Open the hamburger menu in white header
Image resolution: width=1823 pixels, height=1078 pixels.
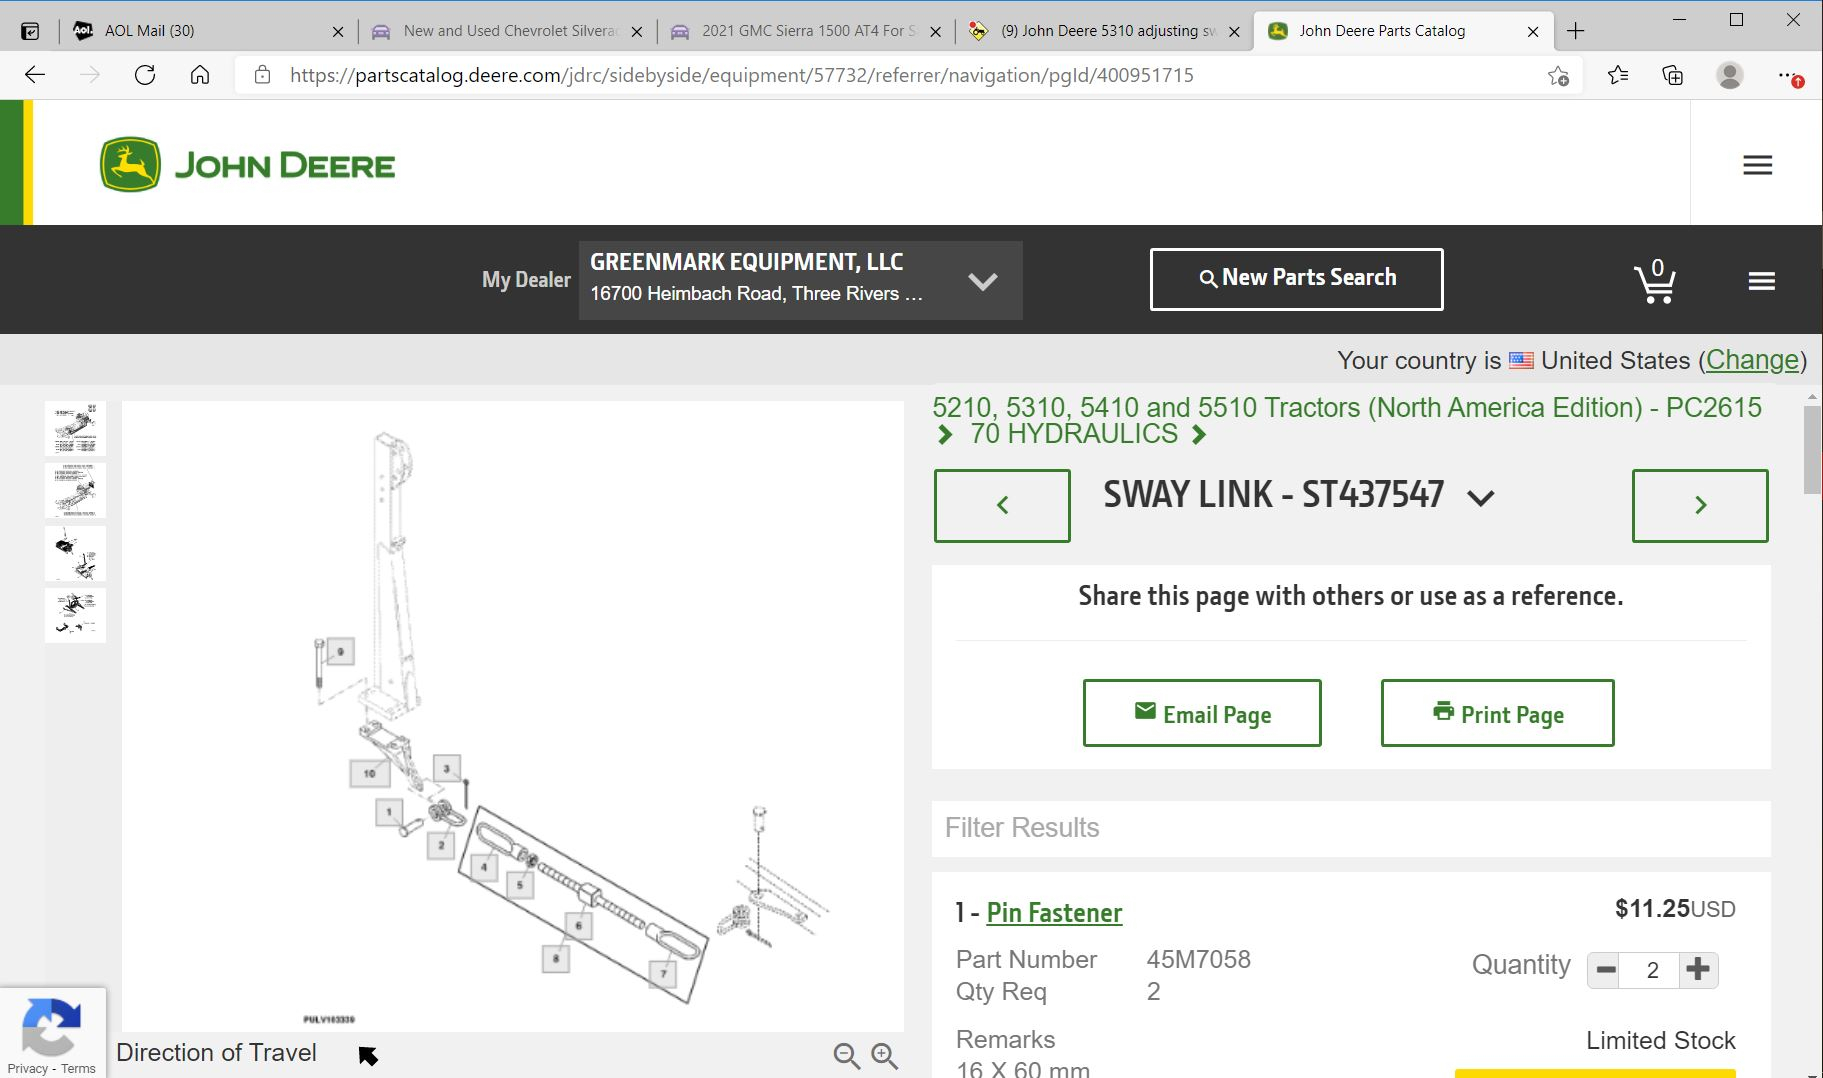point(1757,165)
